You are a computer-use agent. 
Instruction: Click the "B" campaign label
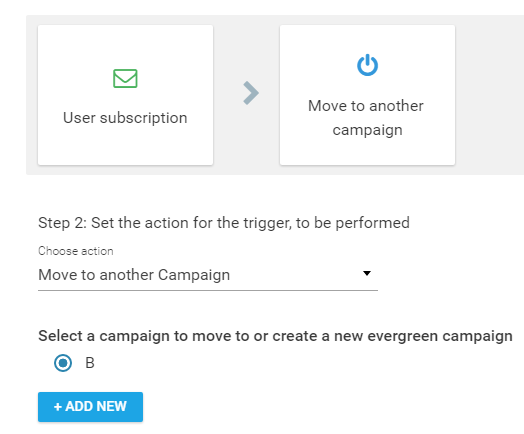[x=90, y=363]
